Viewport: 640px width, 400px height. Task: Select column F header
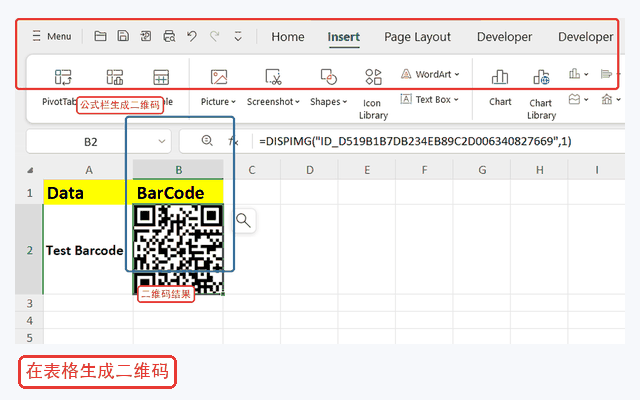[424, 170]
